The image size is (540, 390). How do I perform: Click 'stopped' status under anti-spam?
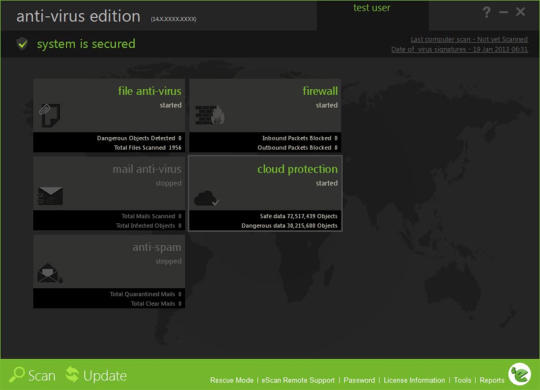click(x=168, y=261)
